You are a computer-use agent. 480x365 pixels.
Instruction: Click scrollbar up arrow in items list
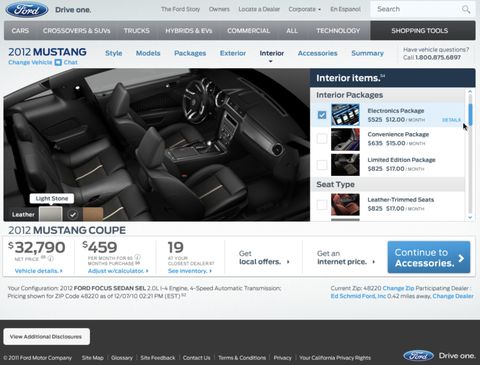click(x=470, y=91)
